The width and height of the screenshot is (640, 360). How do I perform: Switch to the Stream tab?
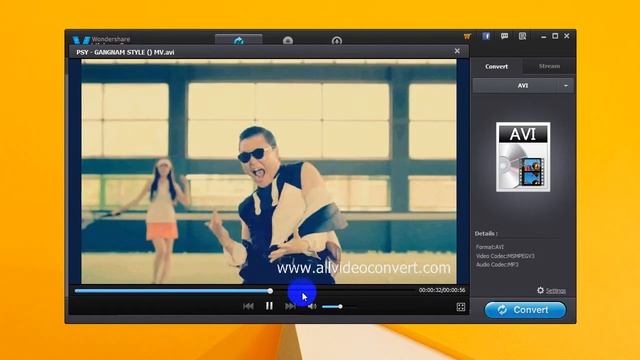(549, 66)
